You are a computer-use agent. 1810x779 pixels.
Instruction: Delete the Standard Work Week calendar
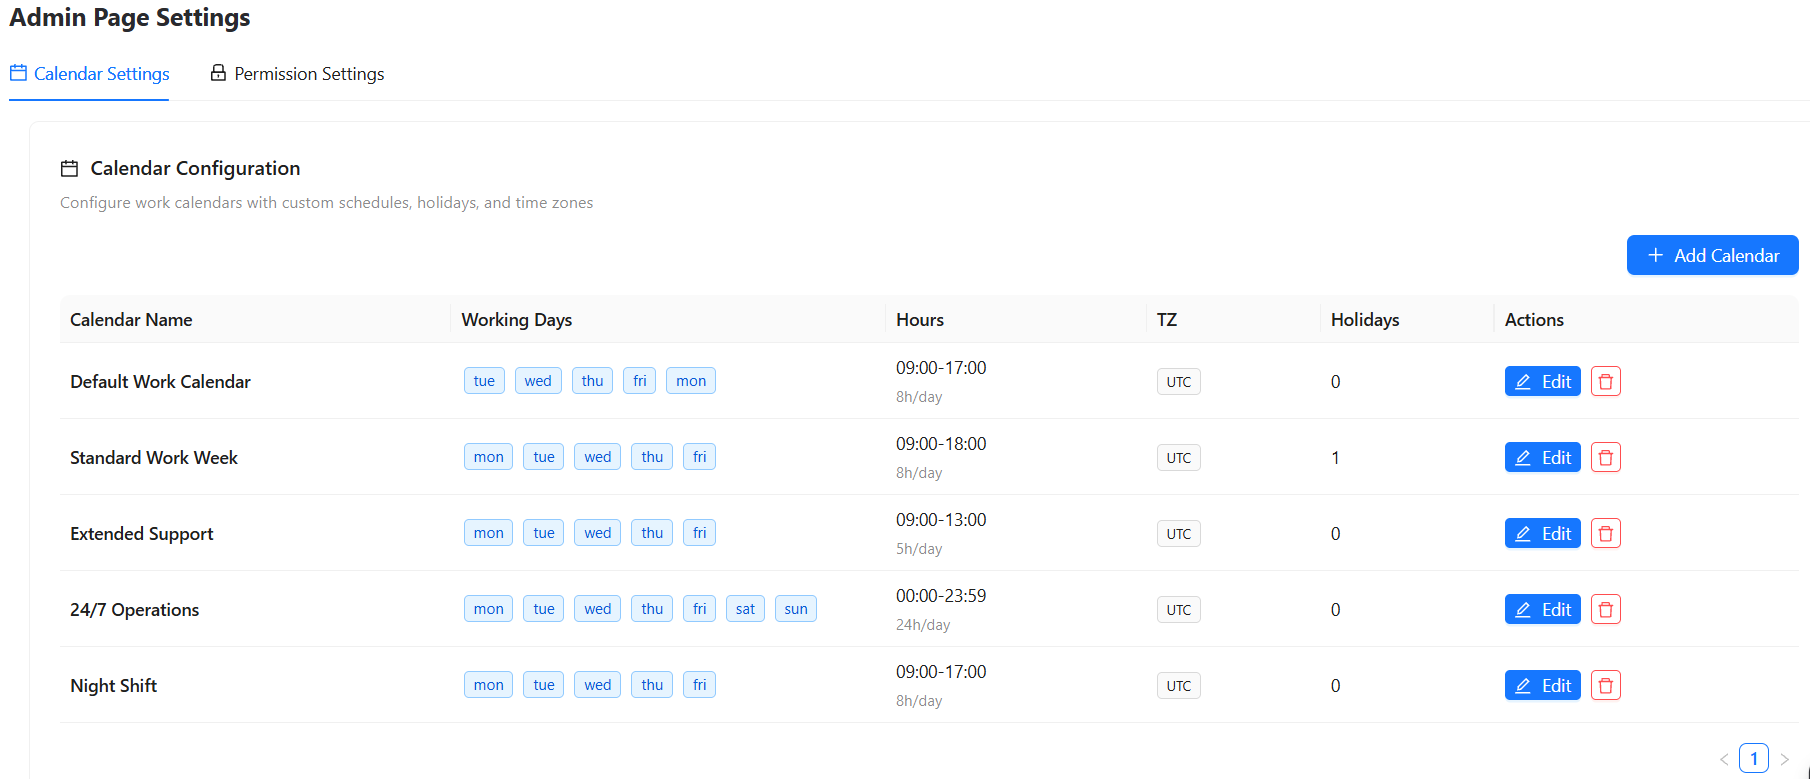point(1605,457)
